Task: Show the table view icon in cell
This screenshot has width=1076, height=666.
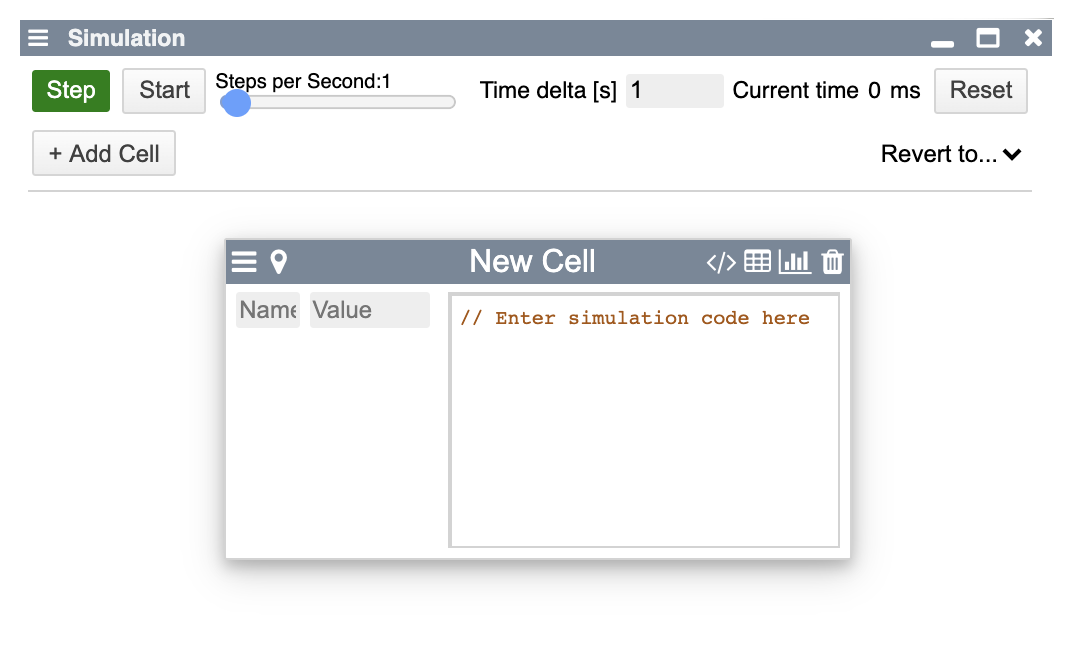Action: click(x=758, y=262)
